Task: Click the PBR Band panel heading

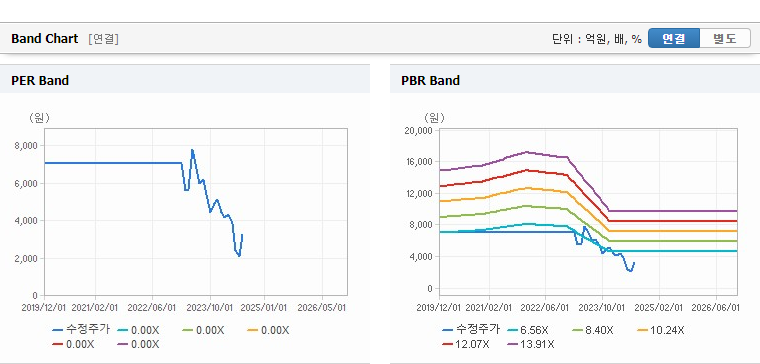Action: (x=430, y=80)
